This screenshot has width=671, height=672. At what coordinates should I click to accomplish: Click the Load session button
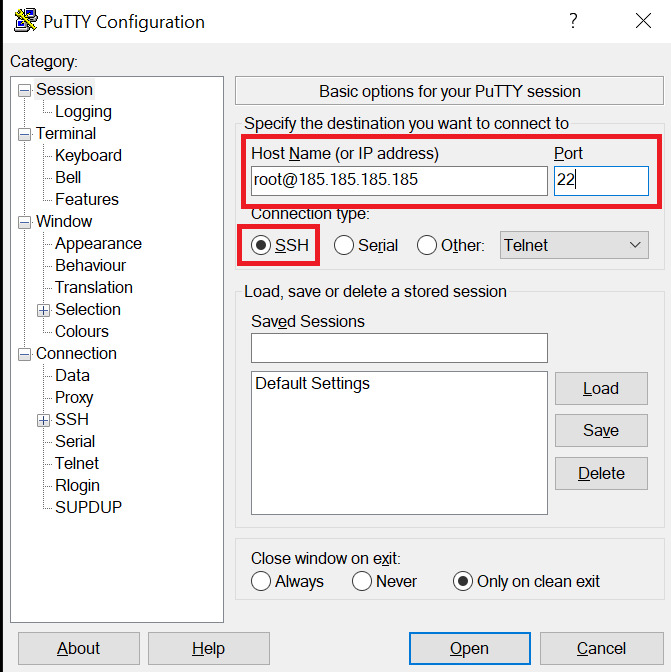click(600, 389)
